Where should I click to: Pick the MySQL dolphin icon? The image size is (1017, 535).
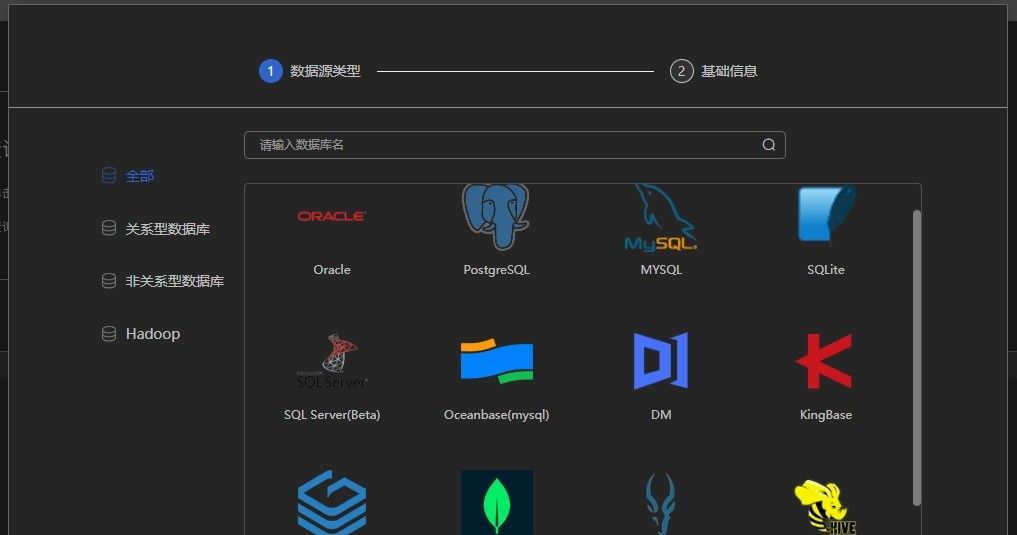pyautogui.click(x=661, y=218)
